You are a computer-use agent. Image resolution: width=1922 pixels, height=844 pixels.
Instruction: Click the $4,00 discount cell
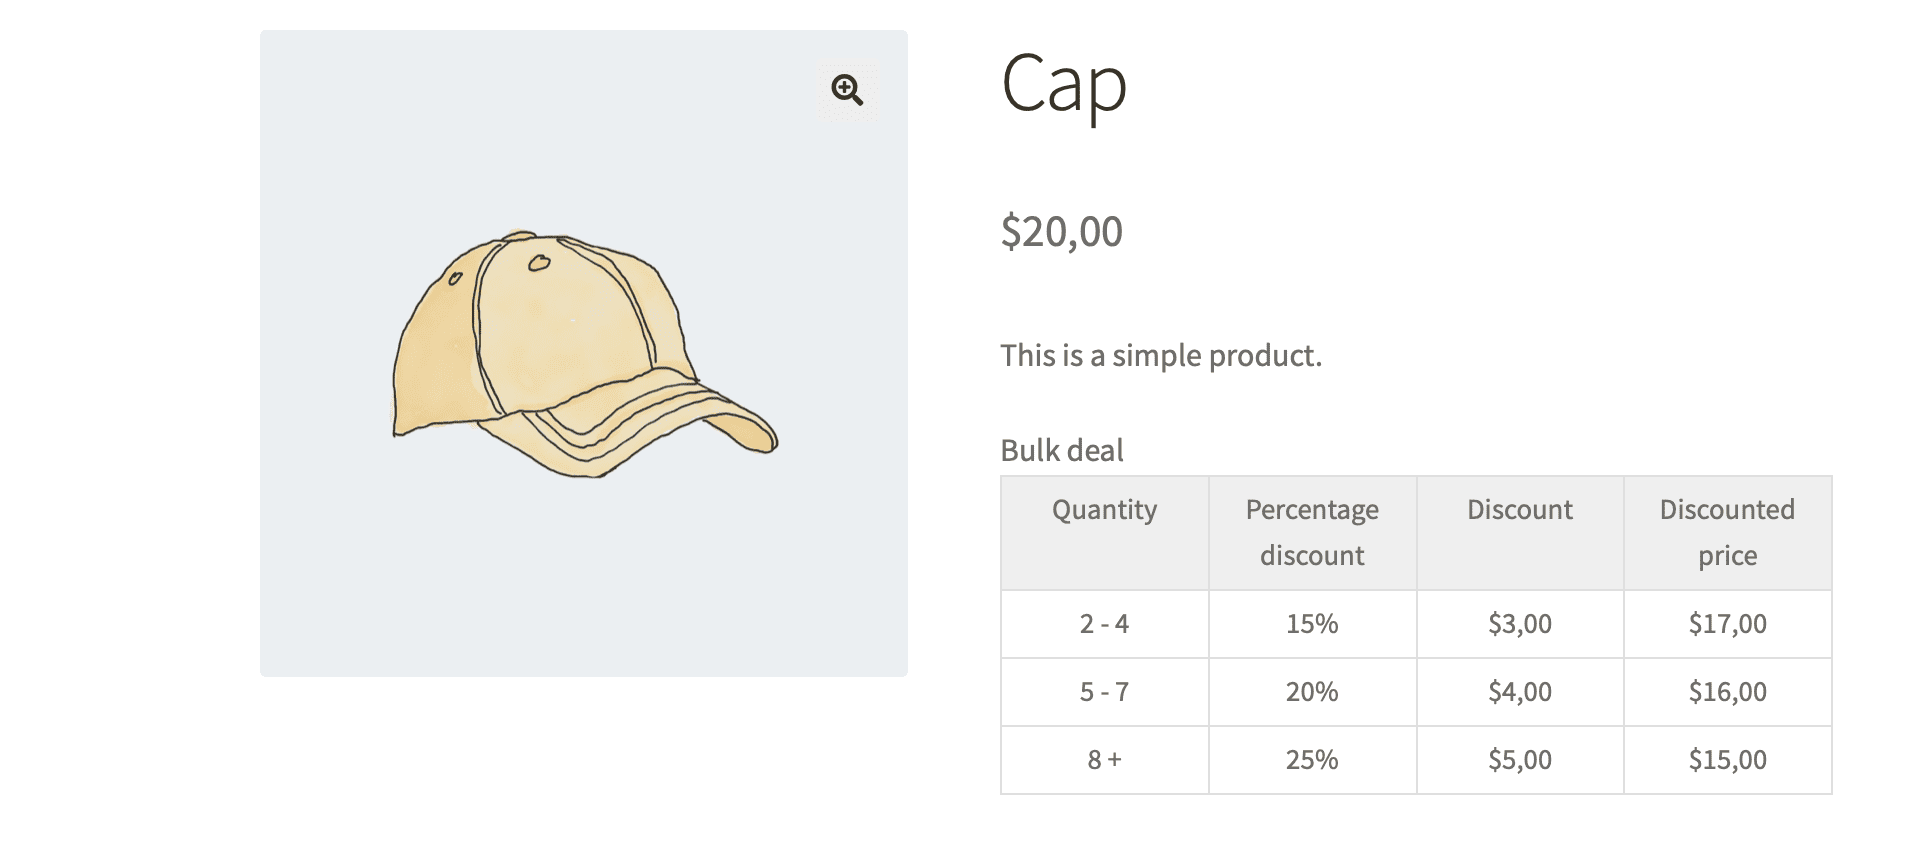point(1519,692)
